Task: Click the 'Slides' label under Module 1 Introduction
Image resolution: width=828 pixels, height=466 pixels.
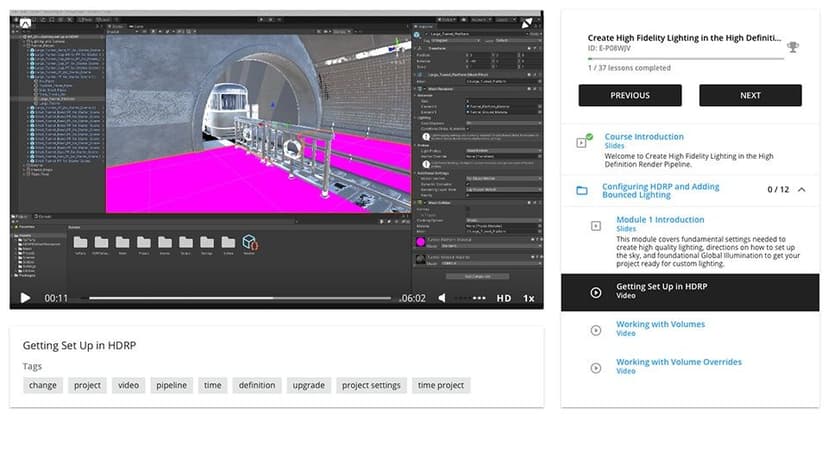Action: (626, 229)
